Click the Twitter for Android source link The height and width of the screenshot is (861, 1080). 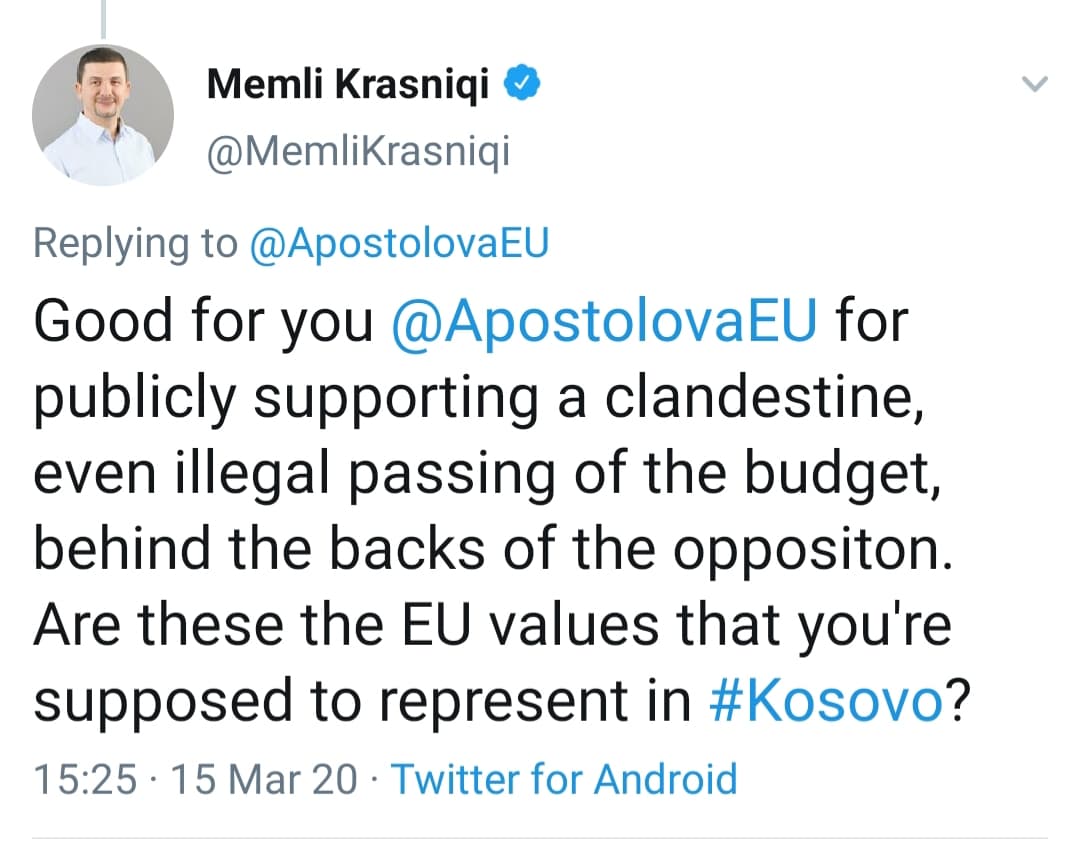pos(563,778)
